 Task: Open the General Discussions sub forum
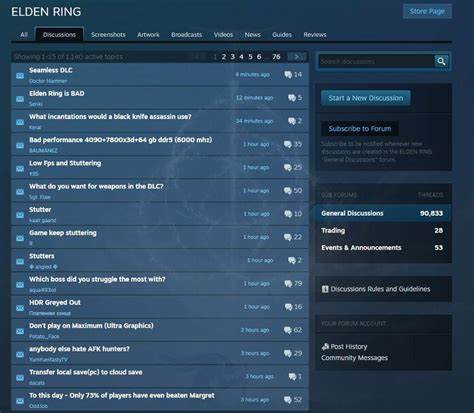point(382,213)
